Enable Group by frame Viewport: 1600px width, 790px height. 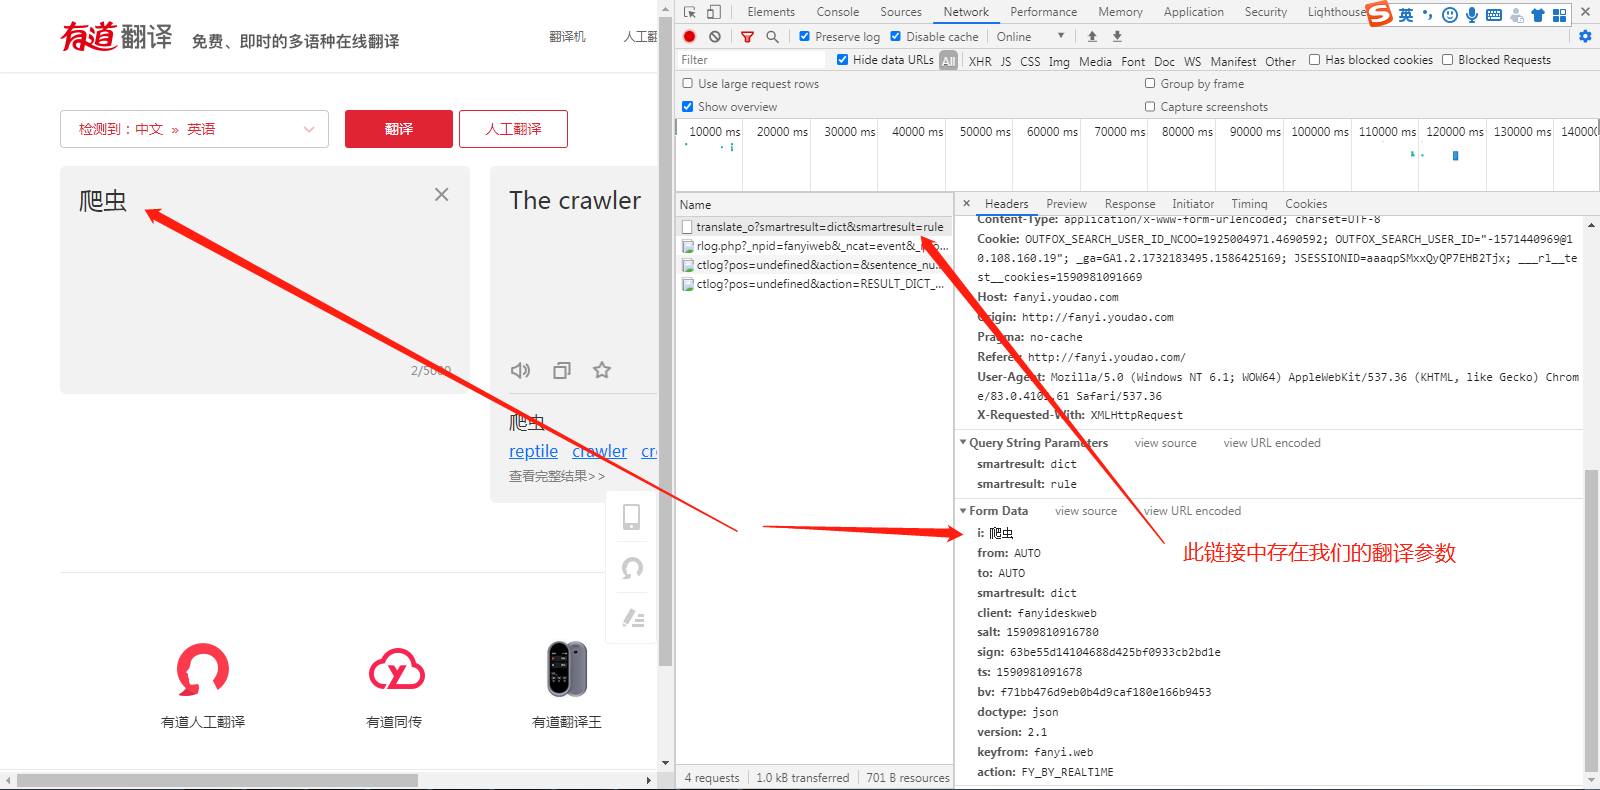click(1150, 84)
